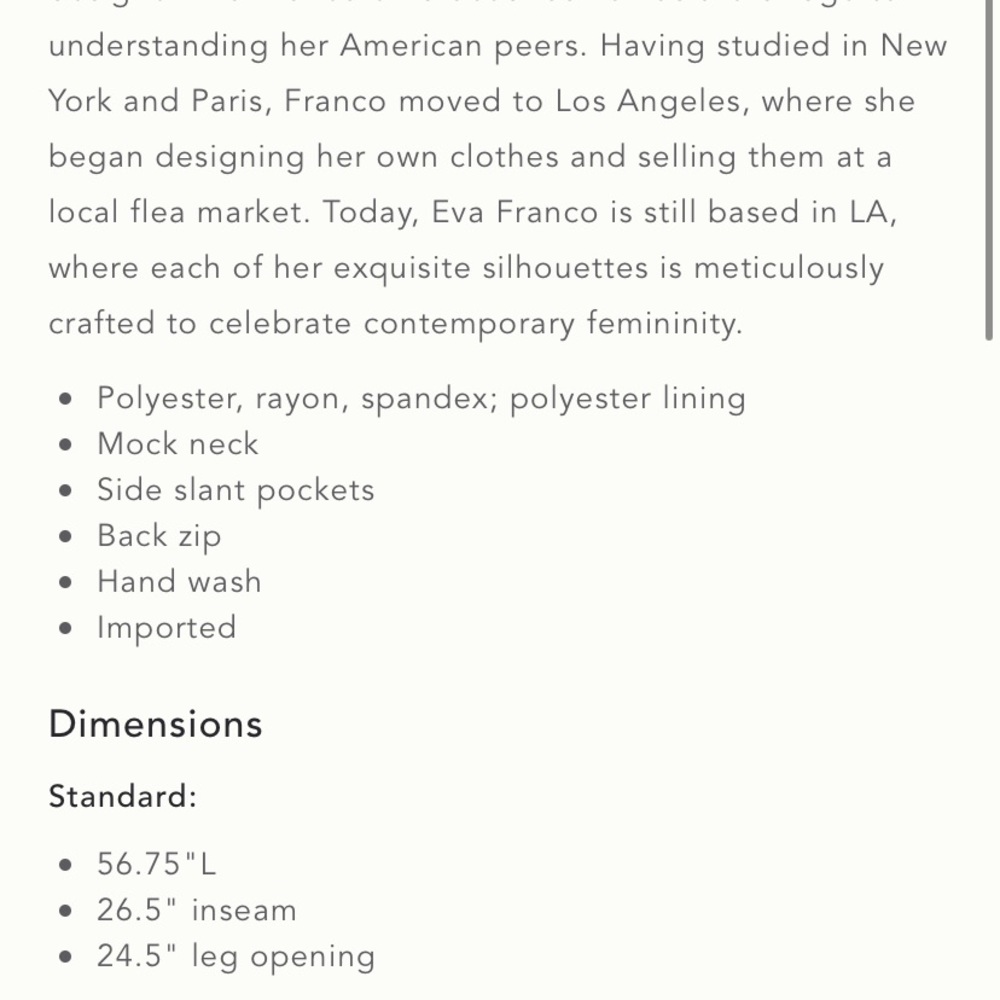Viewport: 1000px width, 1000px height.
Task: Click the 56.75"L dimension entry
Action: (156, 865)
